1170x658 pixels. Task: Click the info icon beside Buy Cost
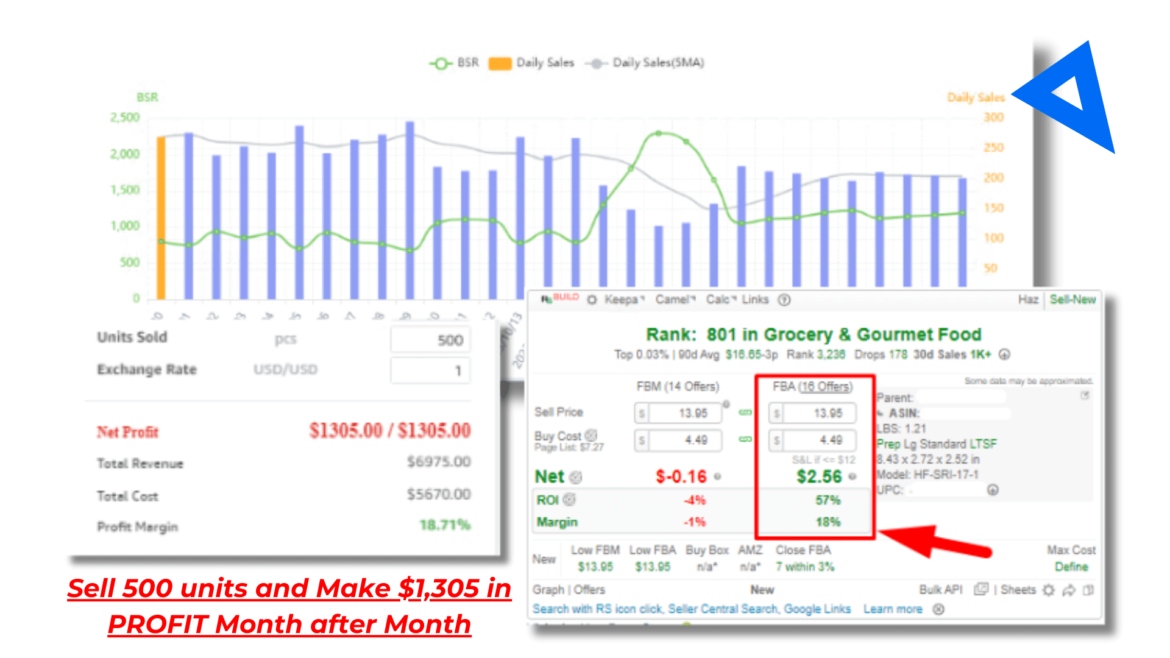pyautogui.click(x=590, y=435)
